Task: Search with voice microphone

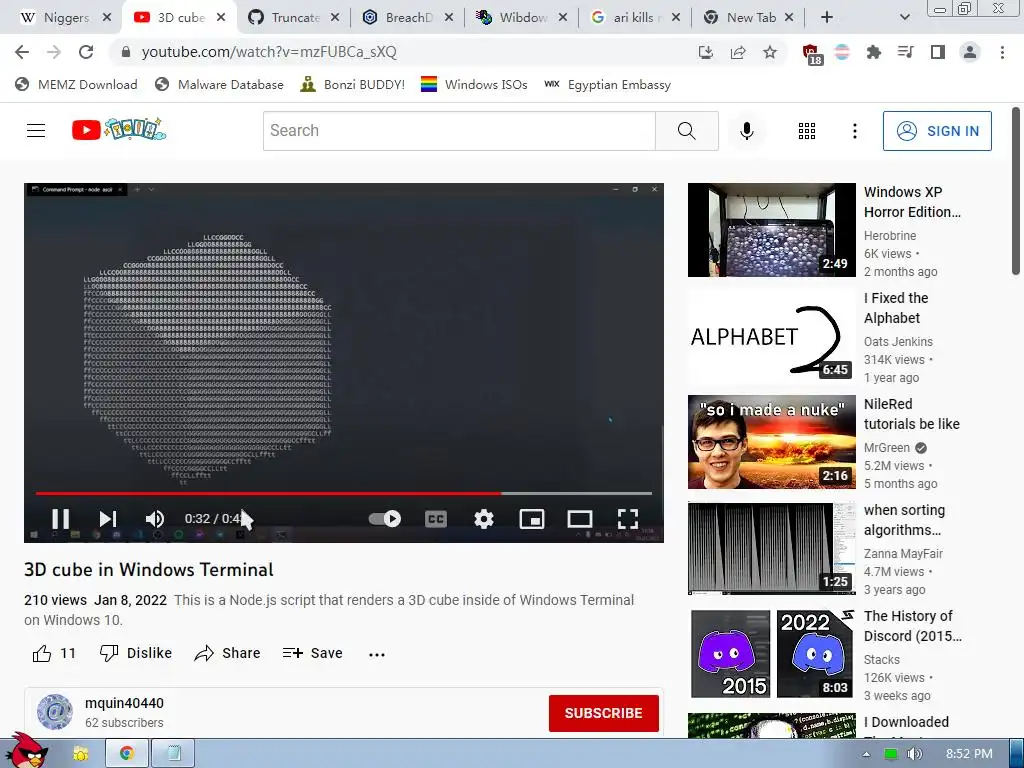Action: coord(746,131)
